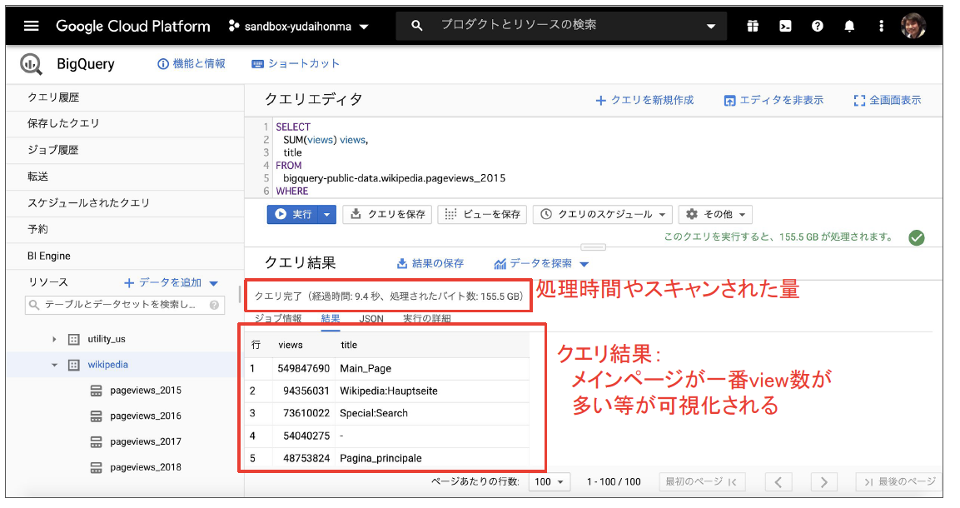The width and height of the screenshot is (960, 508).
Task: Open the gift free trial icon
Action: 752,26
